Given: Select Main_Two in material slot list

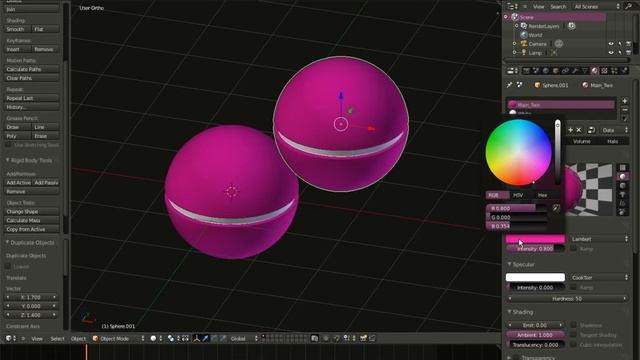Looking at the screenshot, I should 561,105.
